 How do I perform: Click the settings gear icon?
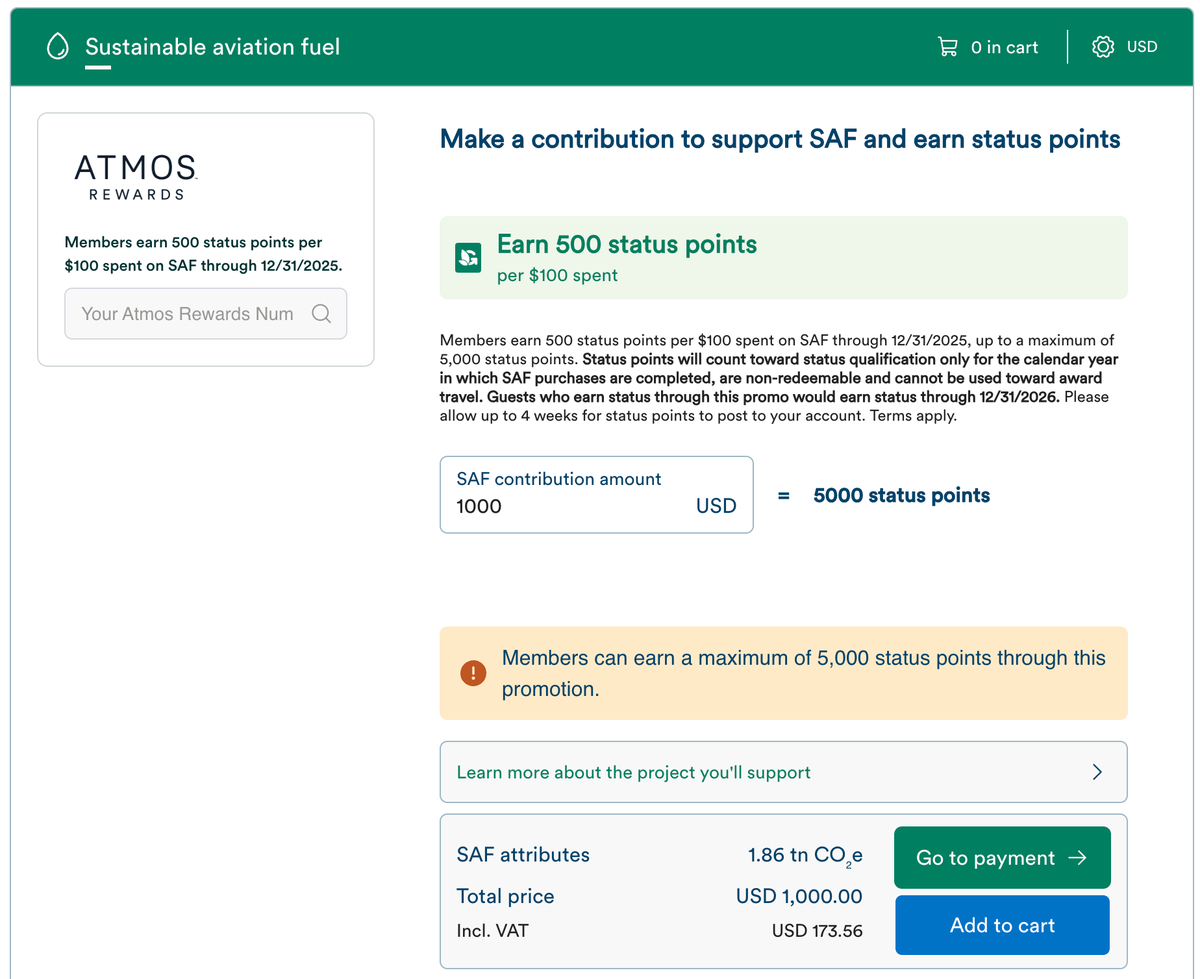(x=1102, y=46)
